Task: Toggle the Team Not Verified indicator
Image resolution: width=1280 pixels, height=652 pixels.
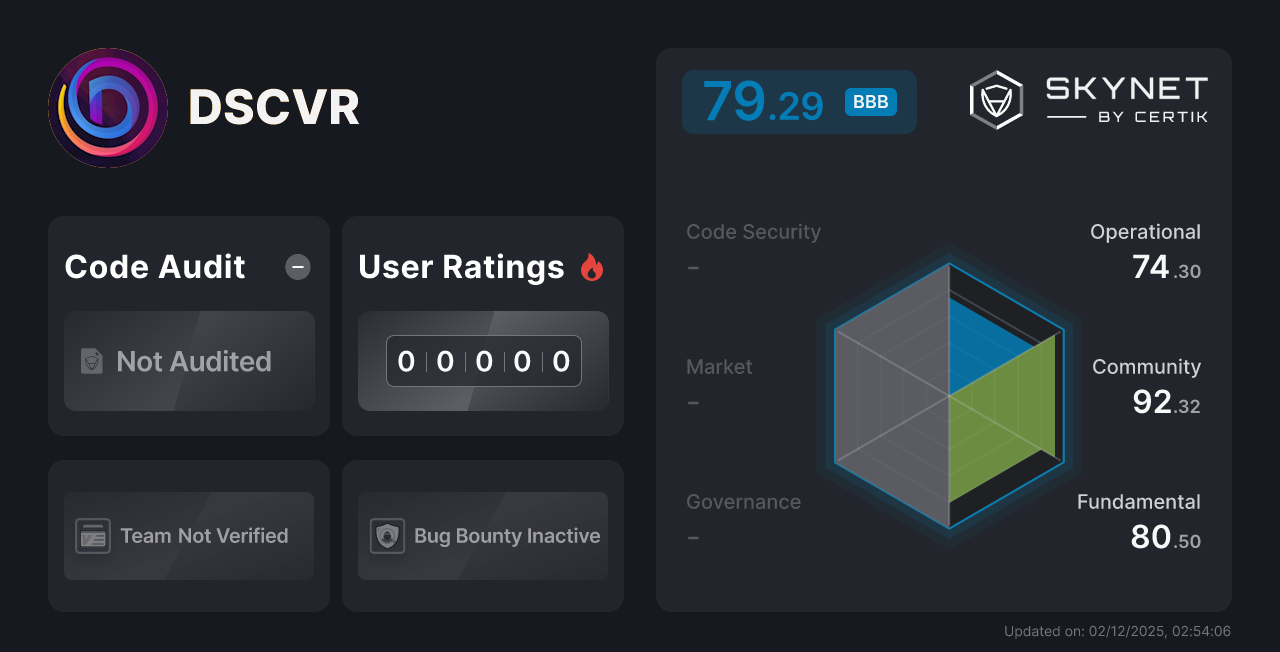Action: (x=188, y=535)
